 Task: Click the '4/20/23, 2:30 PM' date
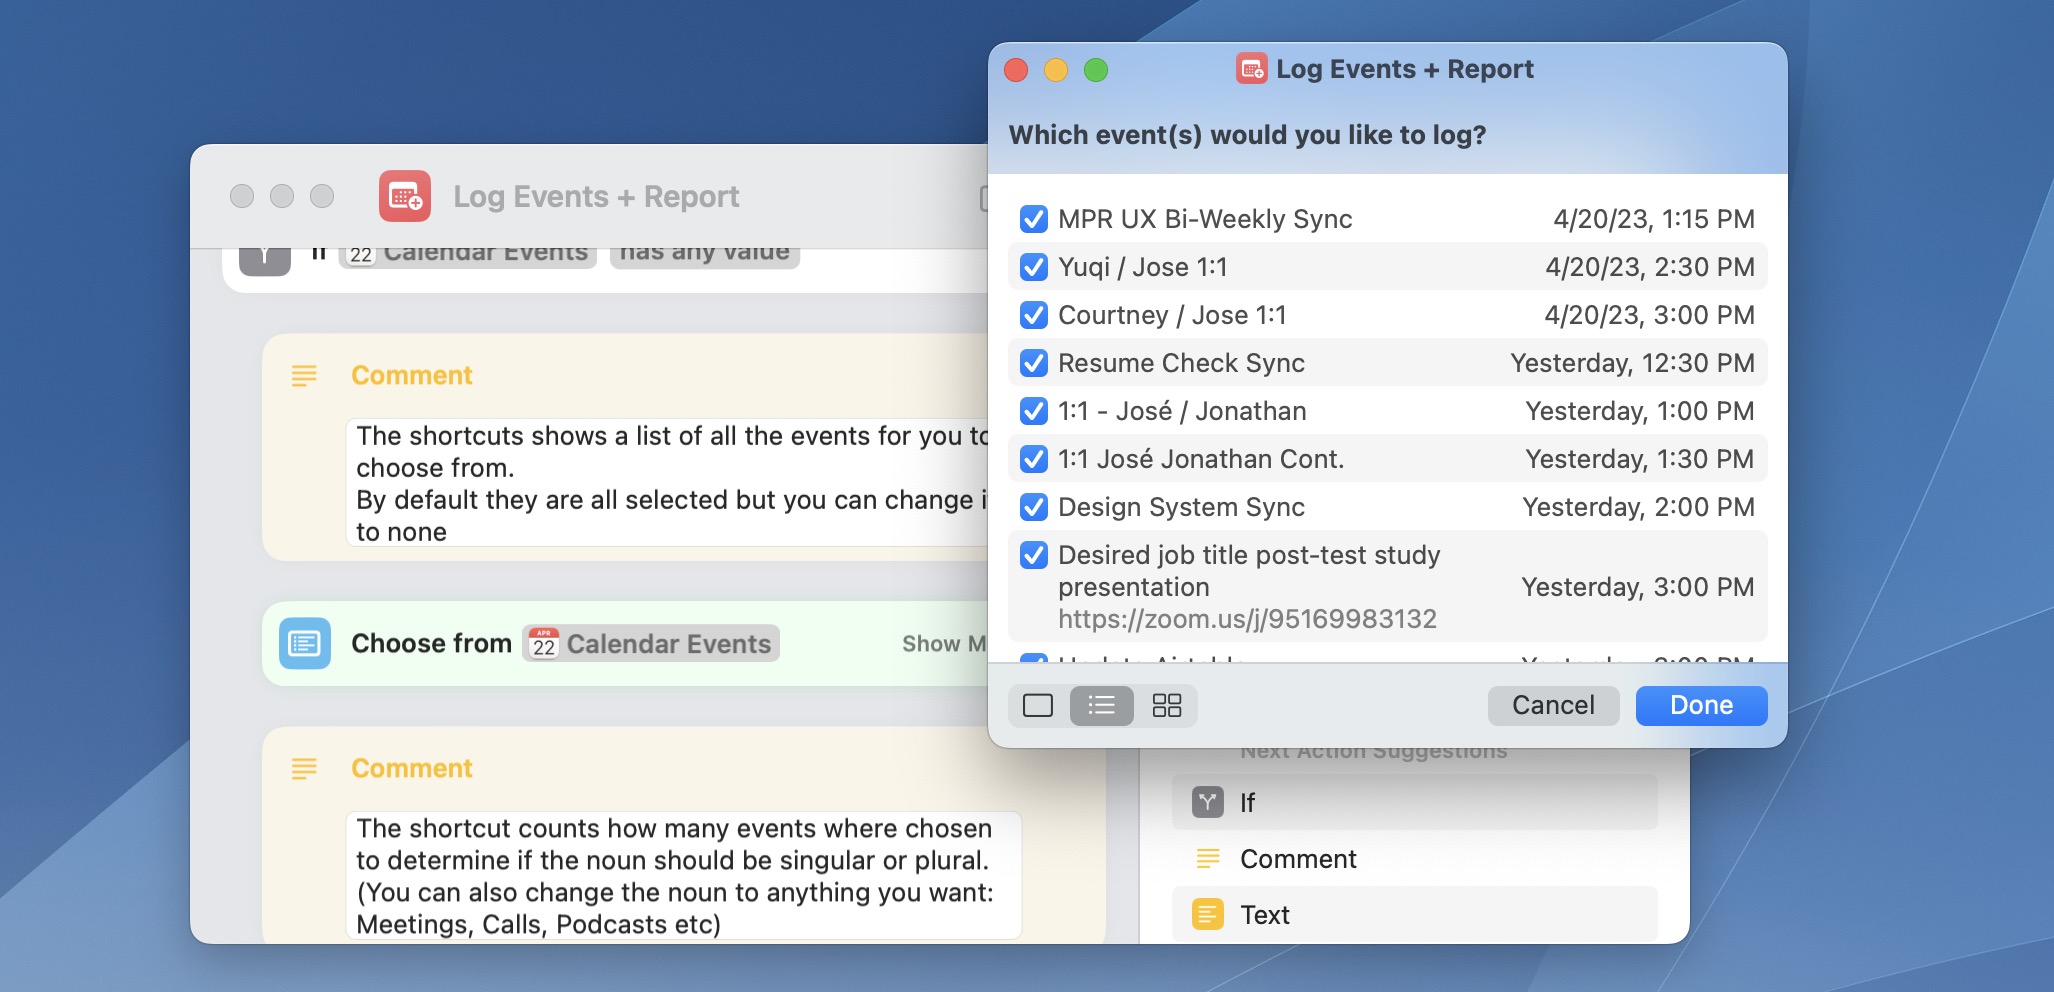pyautogui.click(x=1650, y=267)
